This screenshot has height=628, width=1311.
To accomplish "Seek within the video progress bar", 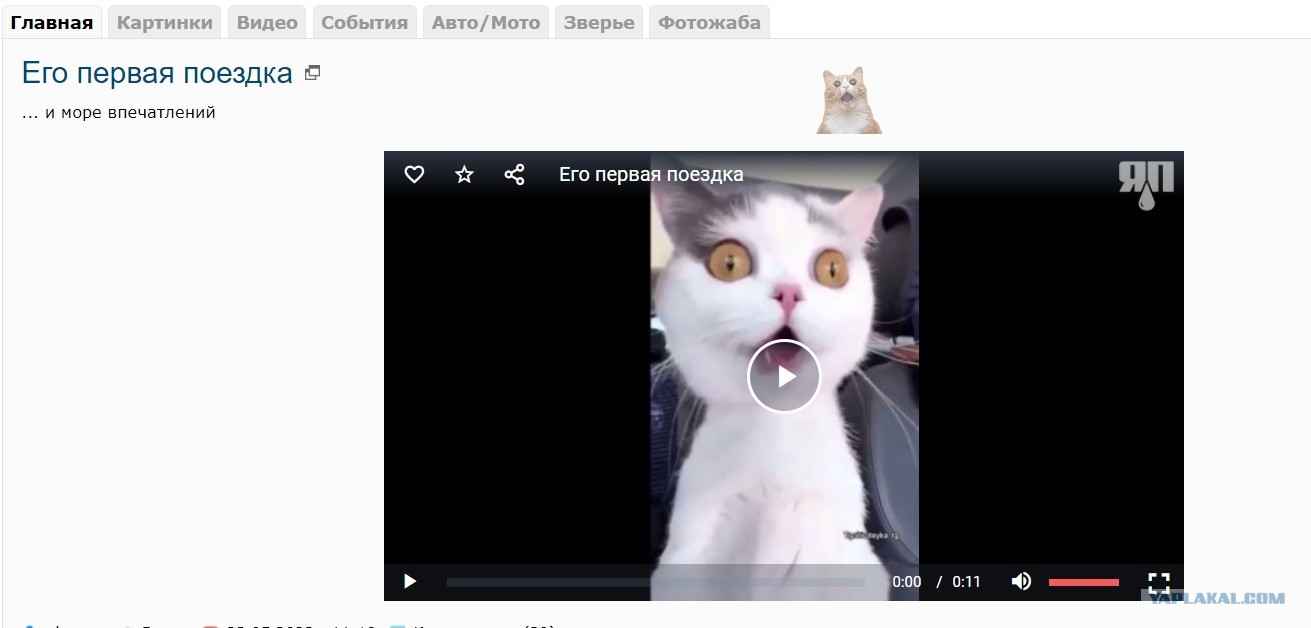I will (656, 582).
